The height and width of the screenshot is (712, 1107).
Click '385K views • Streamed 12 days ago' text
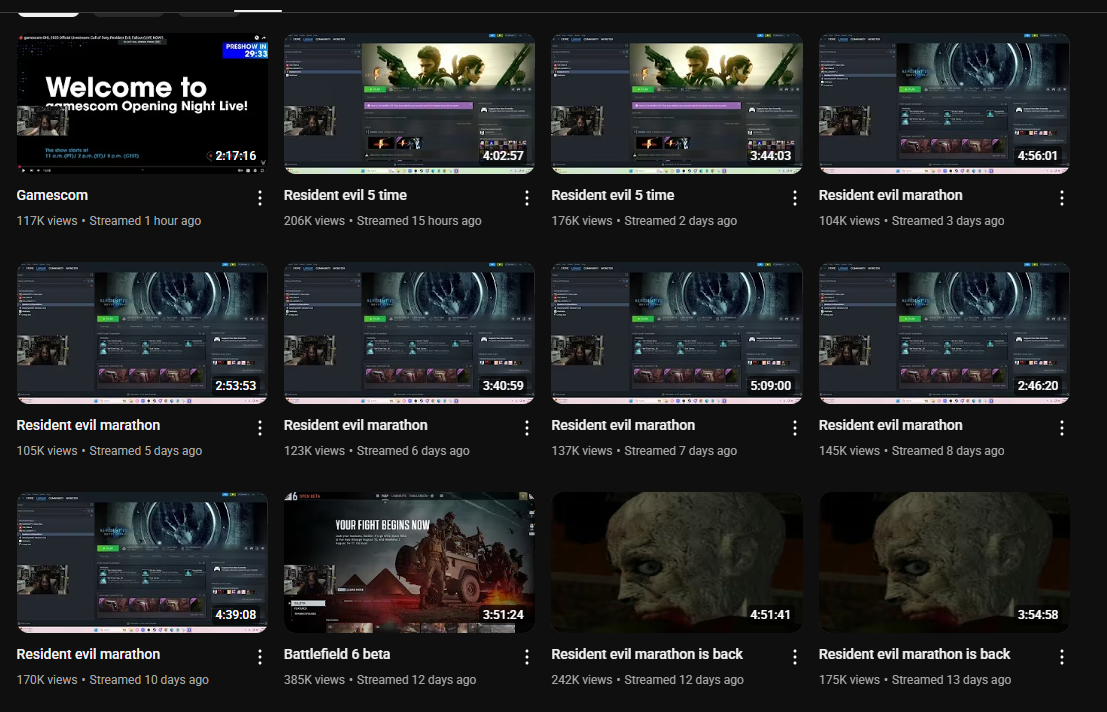point(380,680)
